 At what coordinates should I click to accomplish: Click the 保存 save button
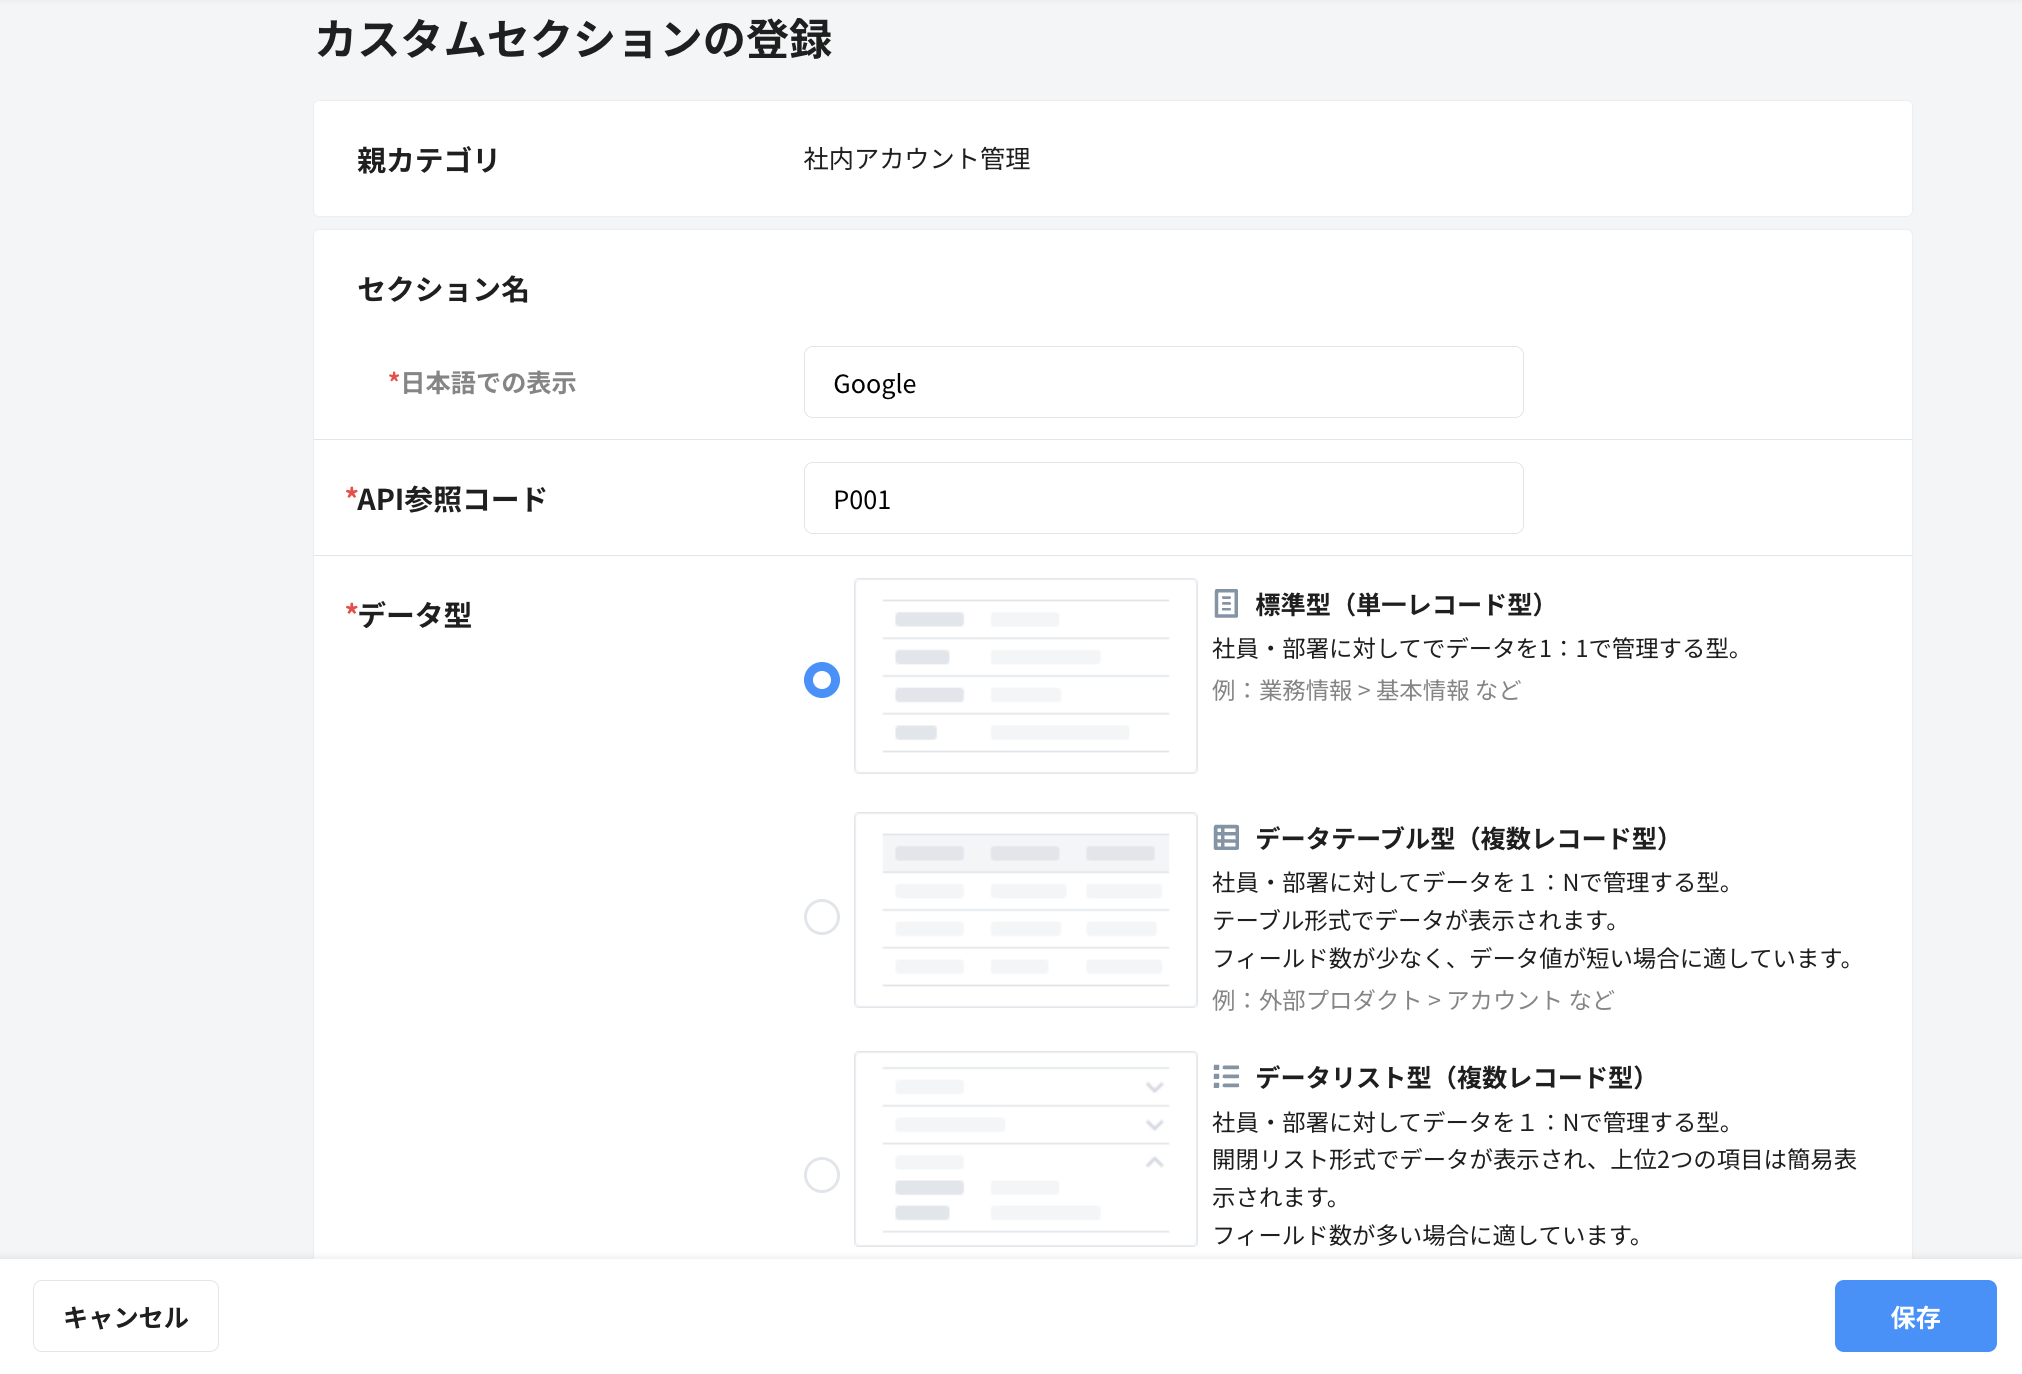coord(1916,1316)
